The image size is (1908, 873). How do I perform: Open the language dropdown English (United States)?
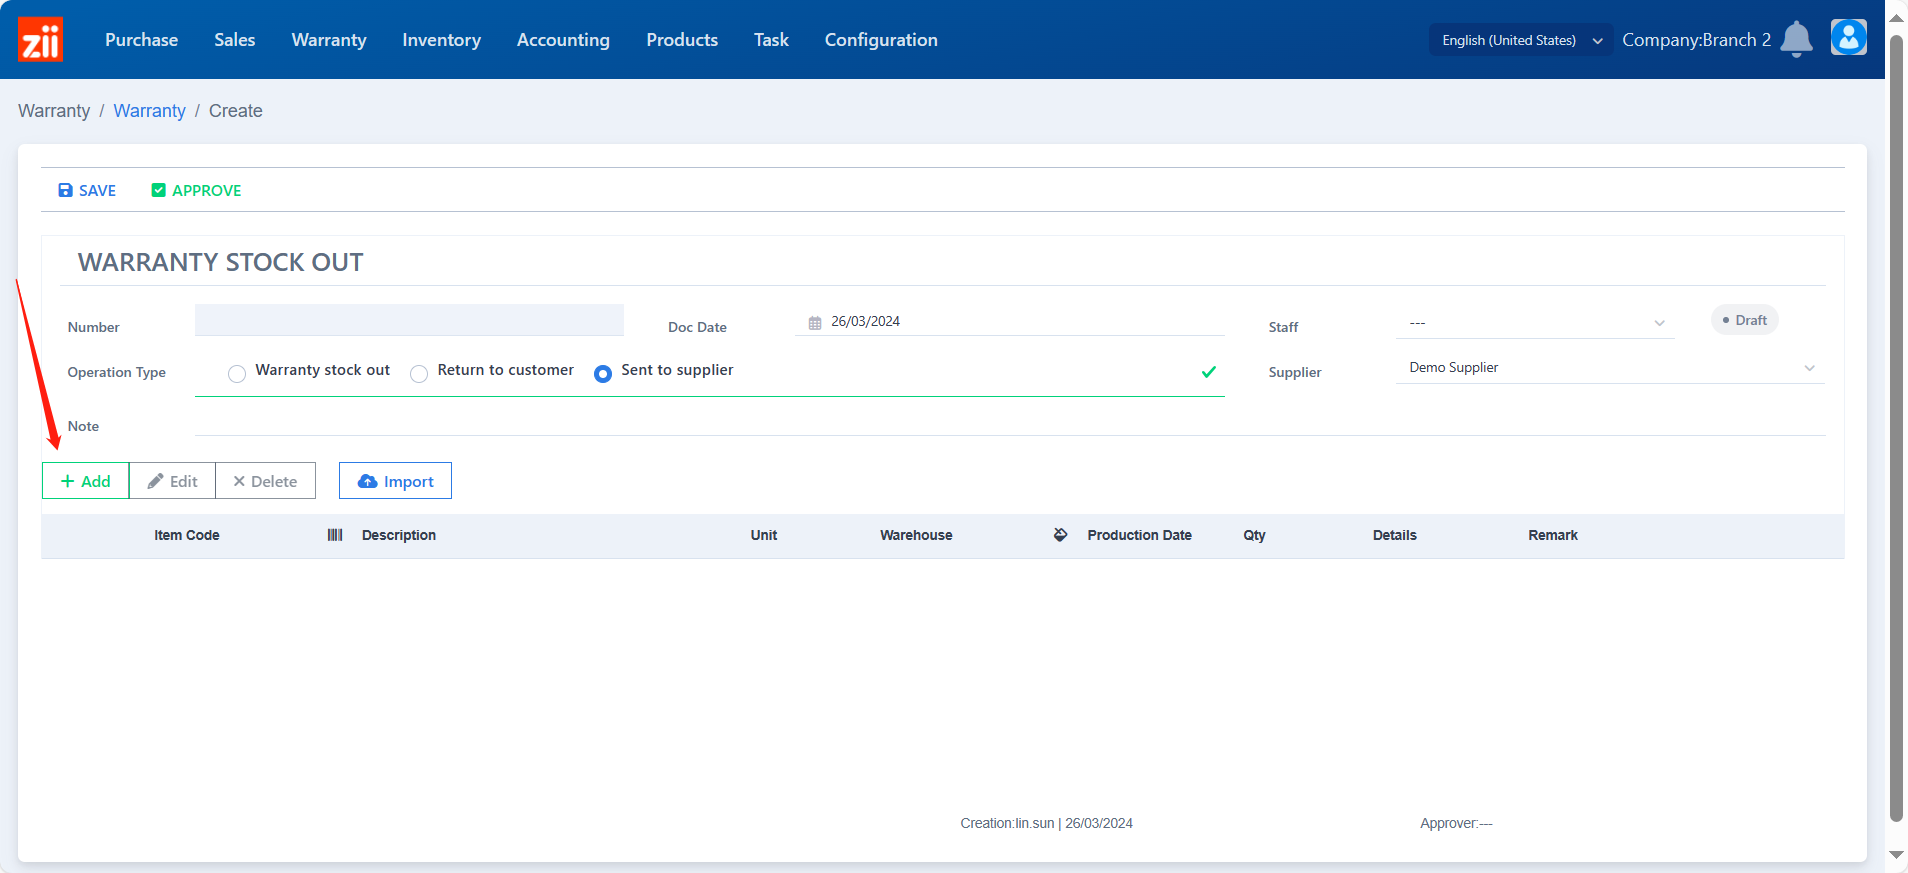[x=1521, y=40]
